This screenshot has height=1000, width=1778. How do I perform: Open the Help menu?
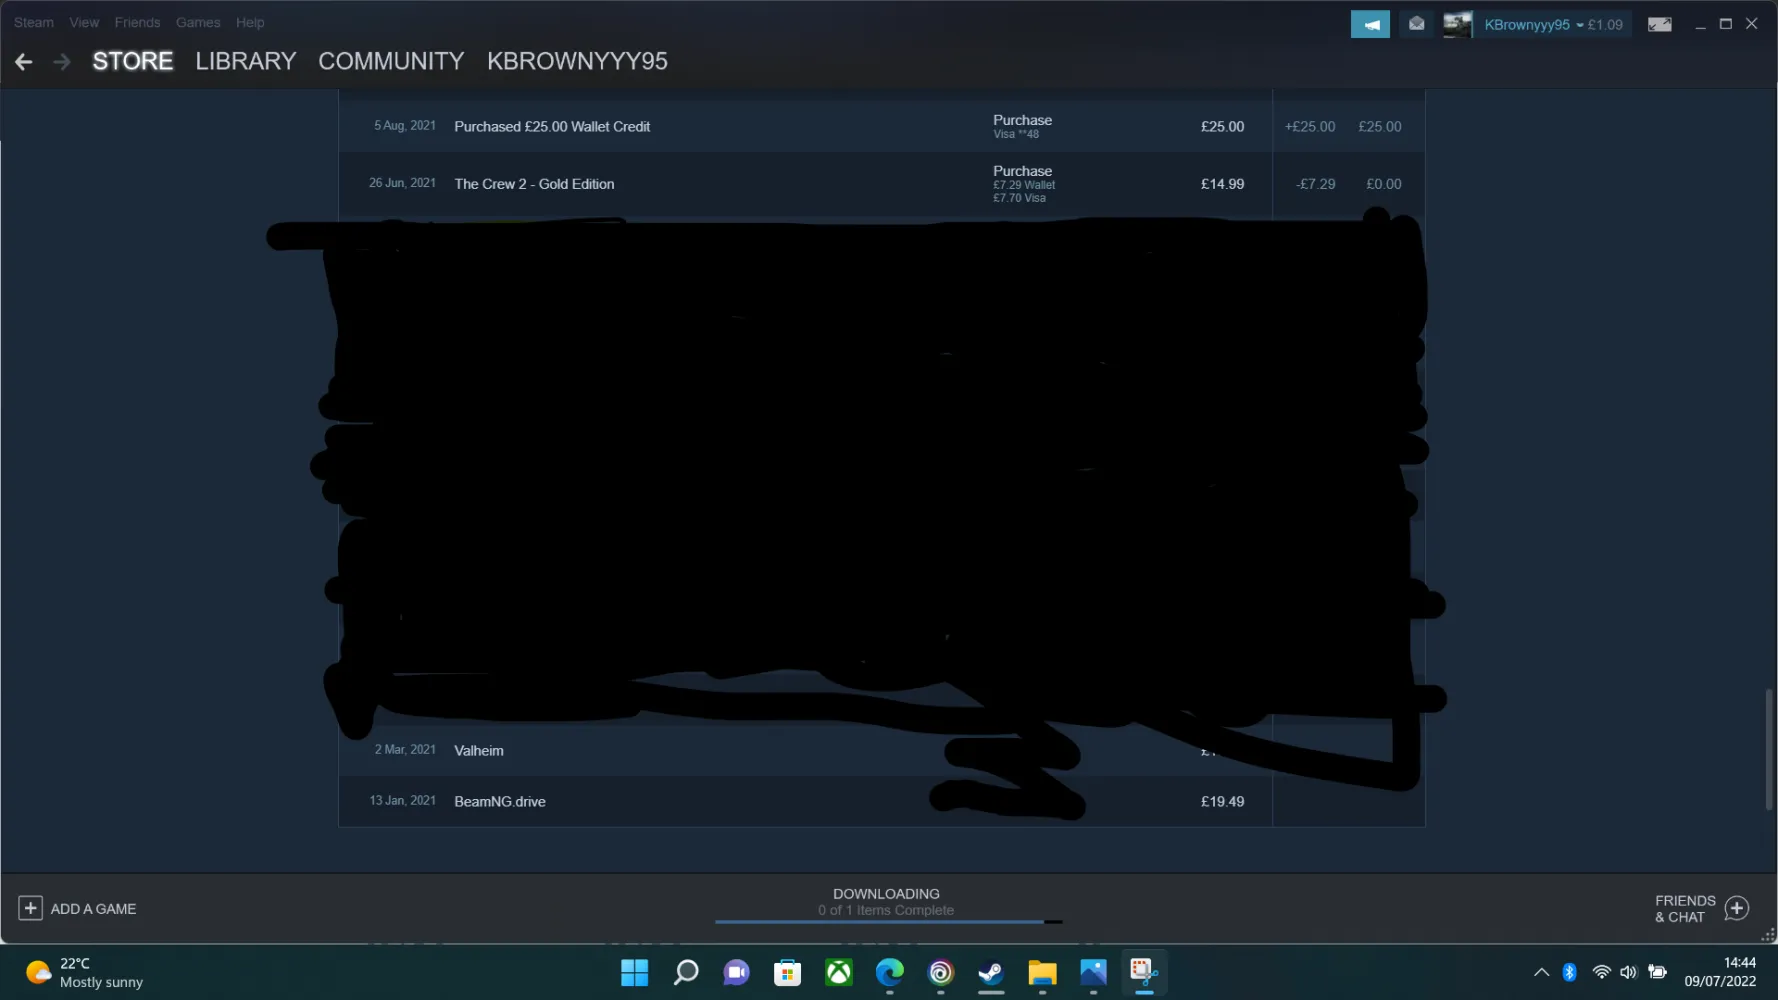tap(250, 22)
